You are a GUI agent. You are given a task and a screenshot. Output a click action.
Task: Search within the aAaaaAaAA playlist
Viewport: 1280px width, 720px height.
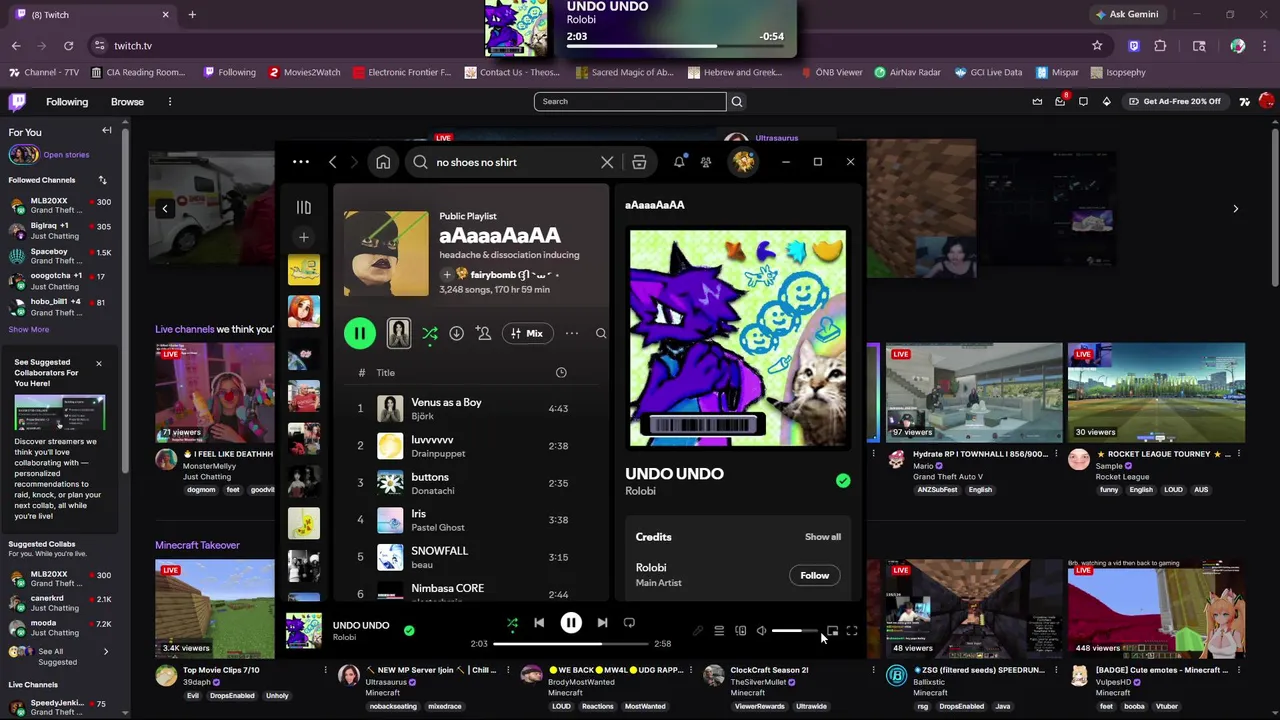coord(601,333)
